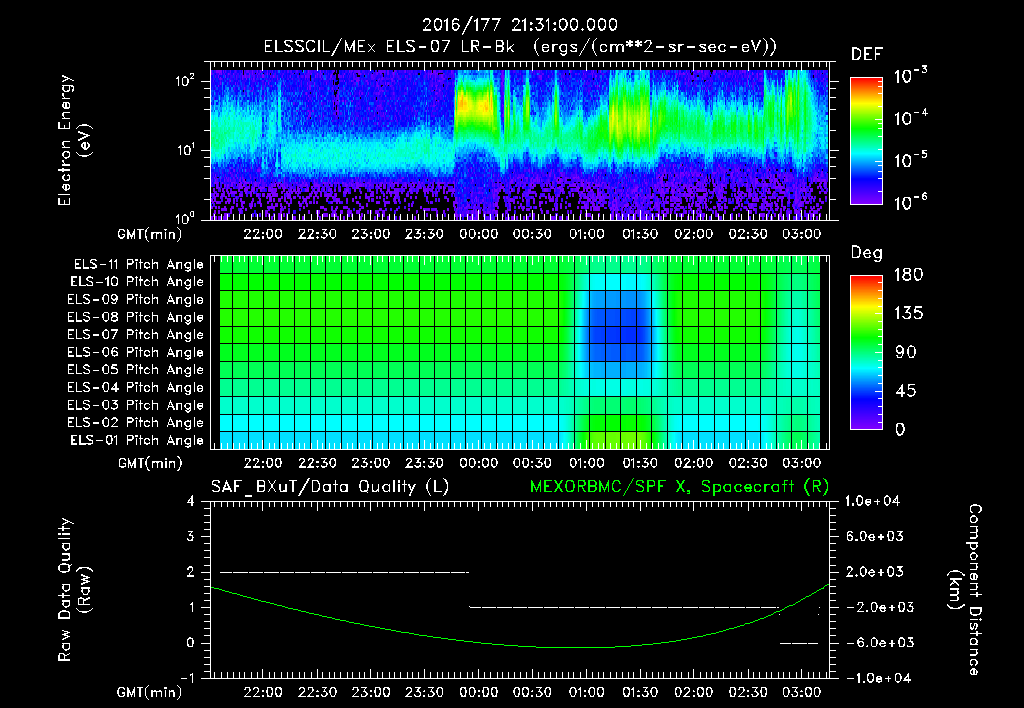Select the ELS-07 Pitch Angle row label
This screenshot has width=1024, height=708.
coord(136,334)
